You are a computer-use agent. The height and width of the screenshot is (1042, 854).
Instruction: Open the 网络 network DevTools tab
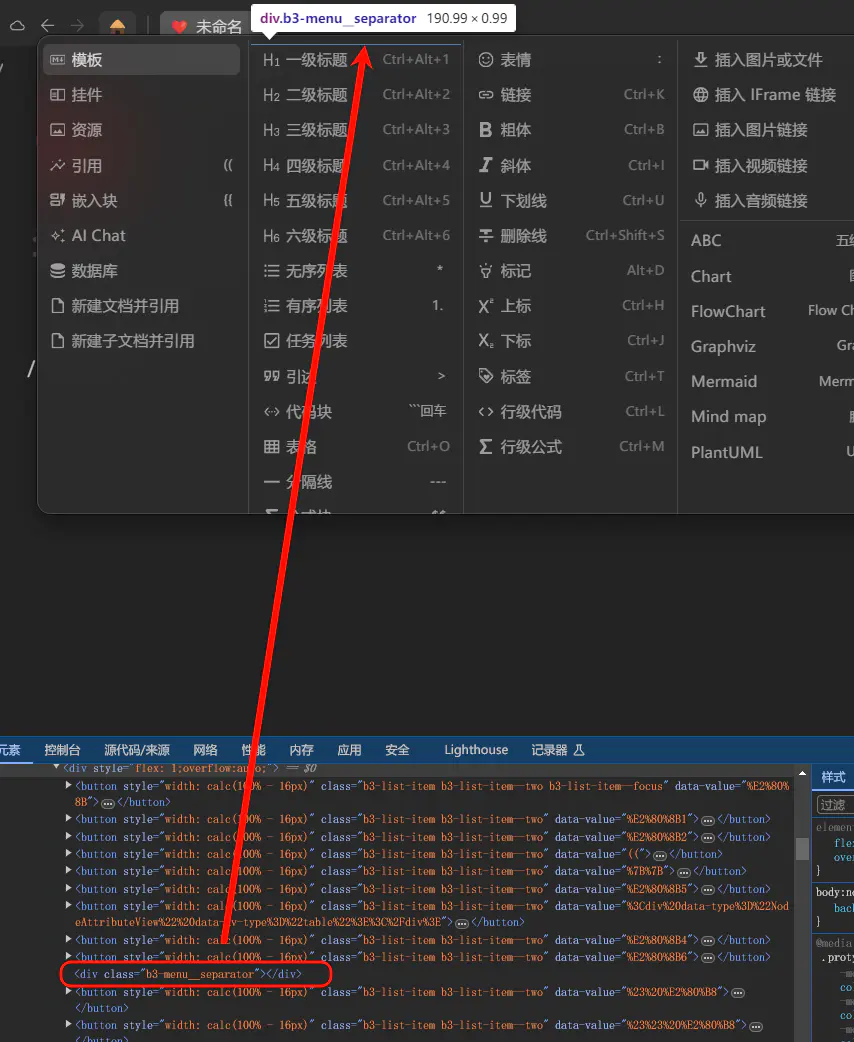click(x=205, y=750)
